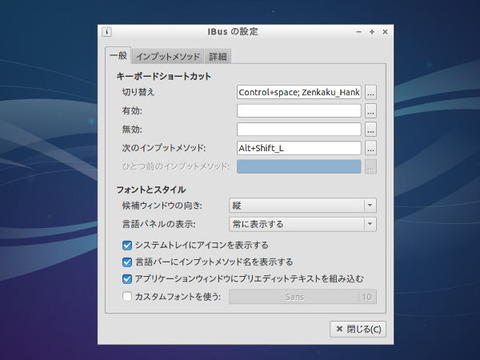Switch to the インプットメソッド tab
This screenshot has width=480, height=360.
coord(168,56)
